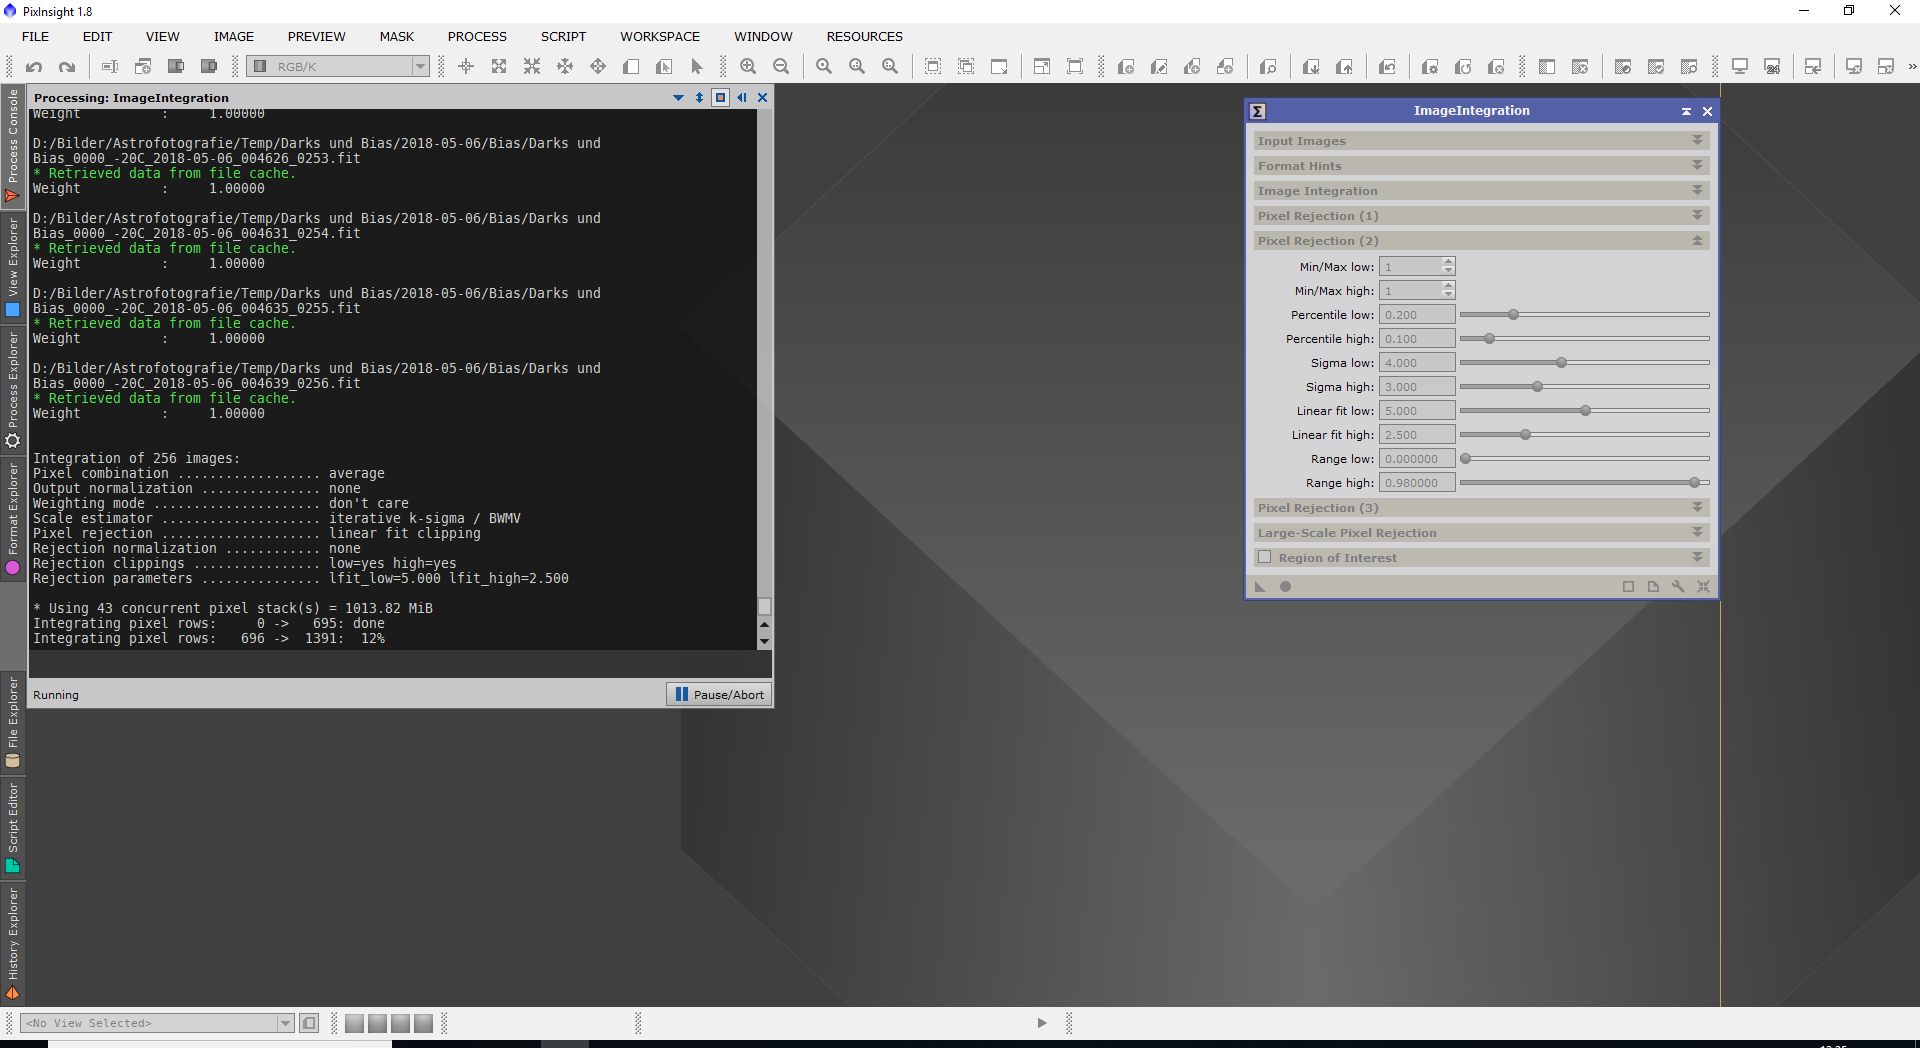1920x1048 pixels.
Task: Click the Apply Global circle in ImageIntegration
Action: [x=1286, y=587]
